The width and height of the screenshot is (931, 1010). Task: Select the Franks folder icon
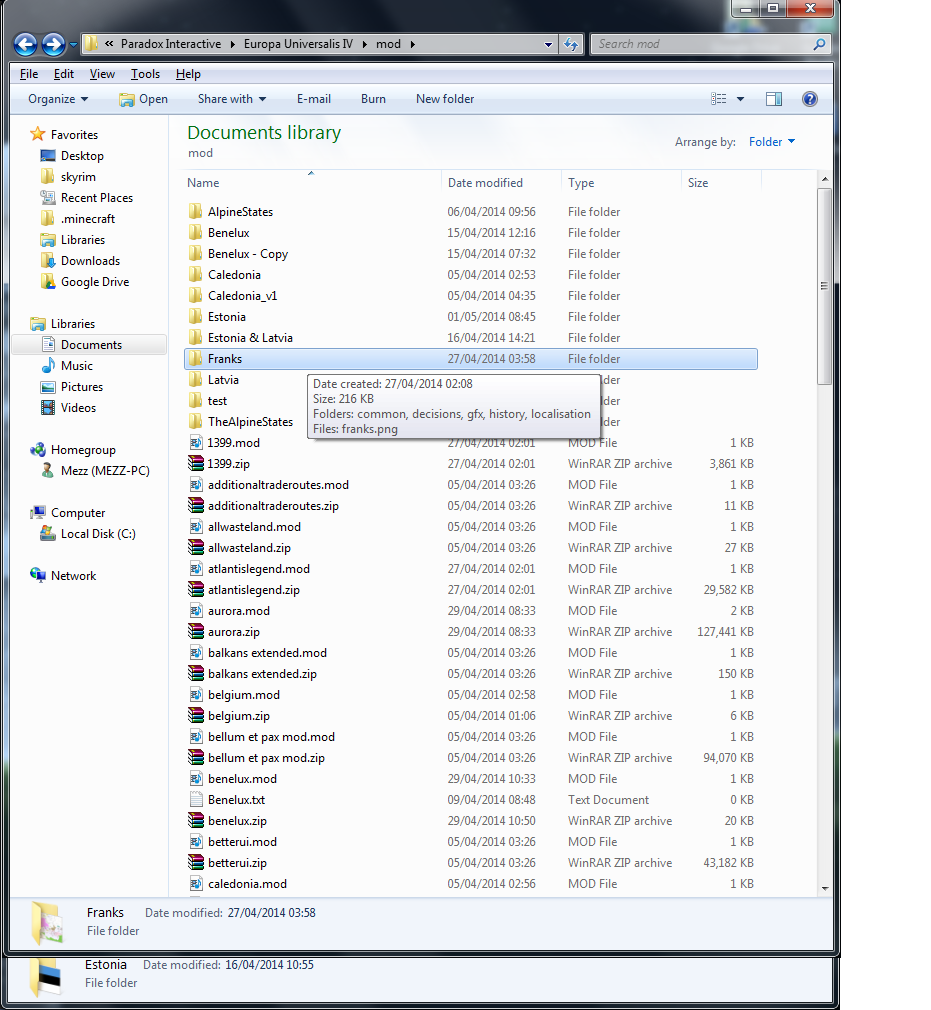click(x=195, y=359)
